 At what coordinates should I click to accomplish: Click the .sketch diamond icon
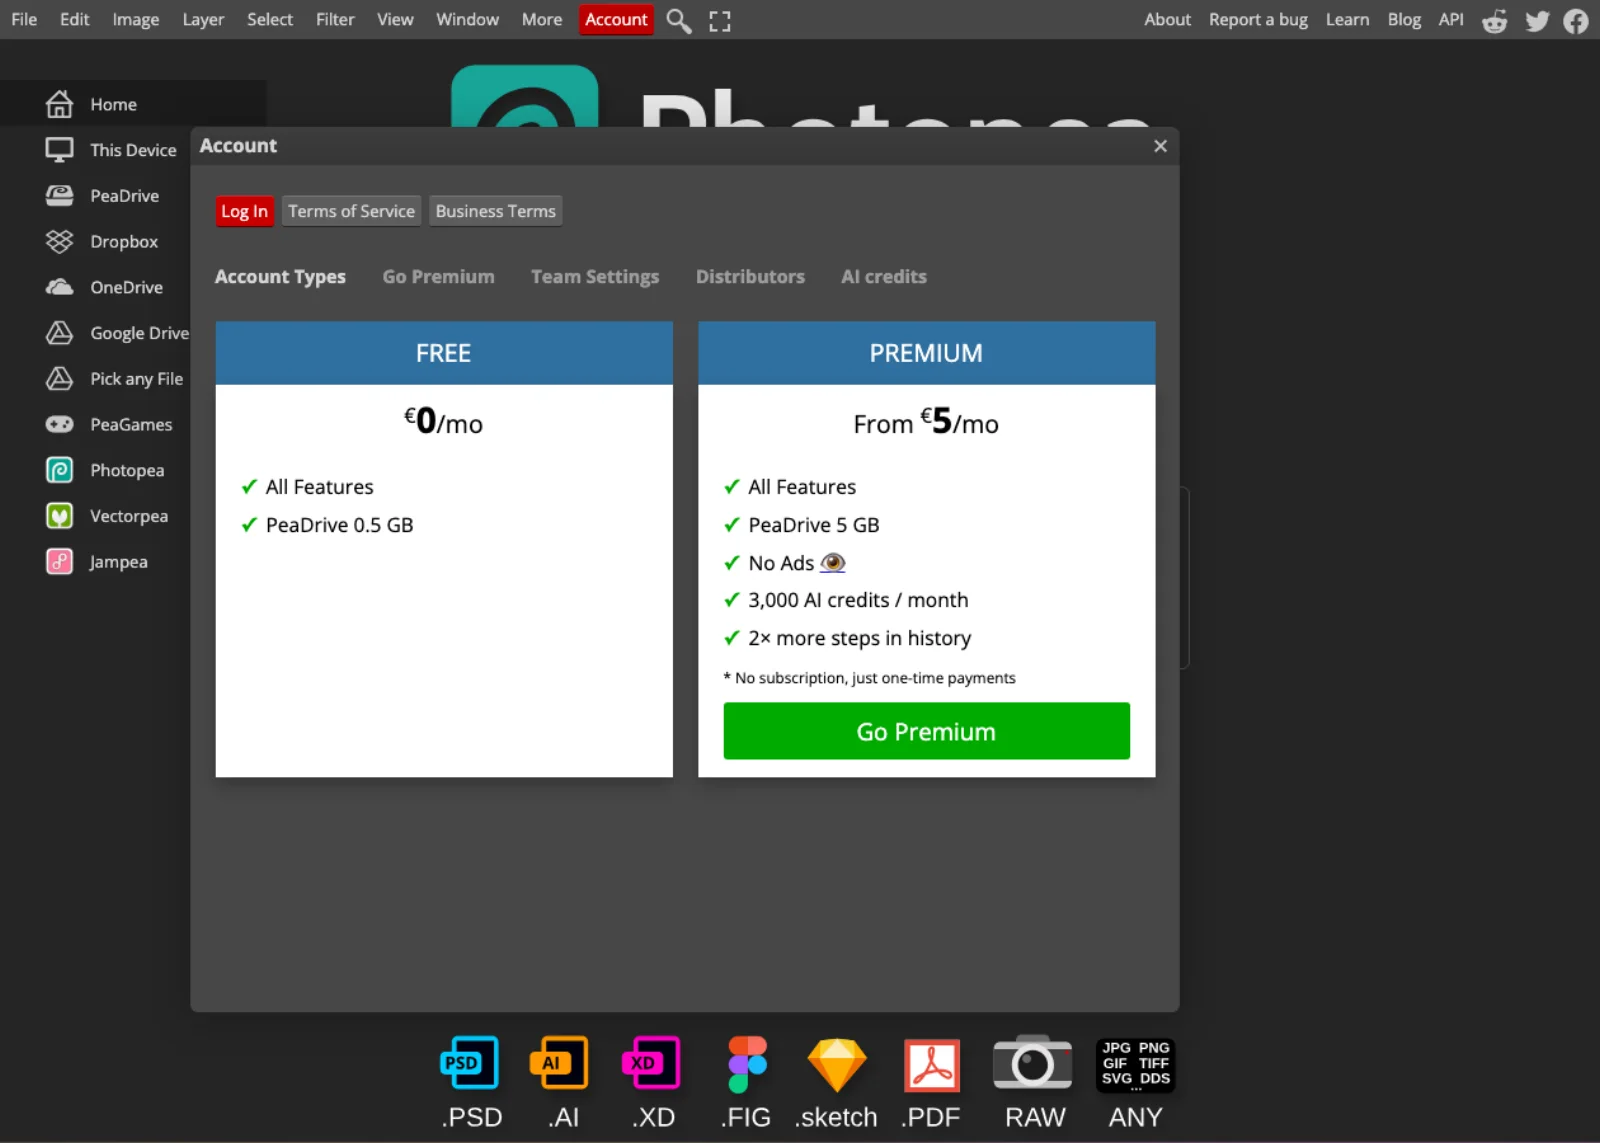(837, 1065)
